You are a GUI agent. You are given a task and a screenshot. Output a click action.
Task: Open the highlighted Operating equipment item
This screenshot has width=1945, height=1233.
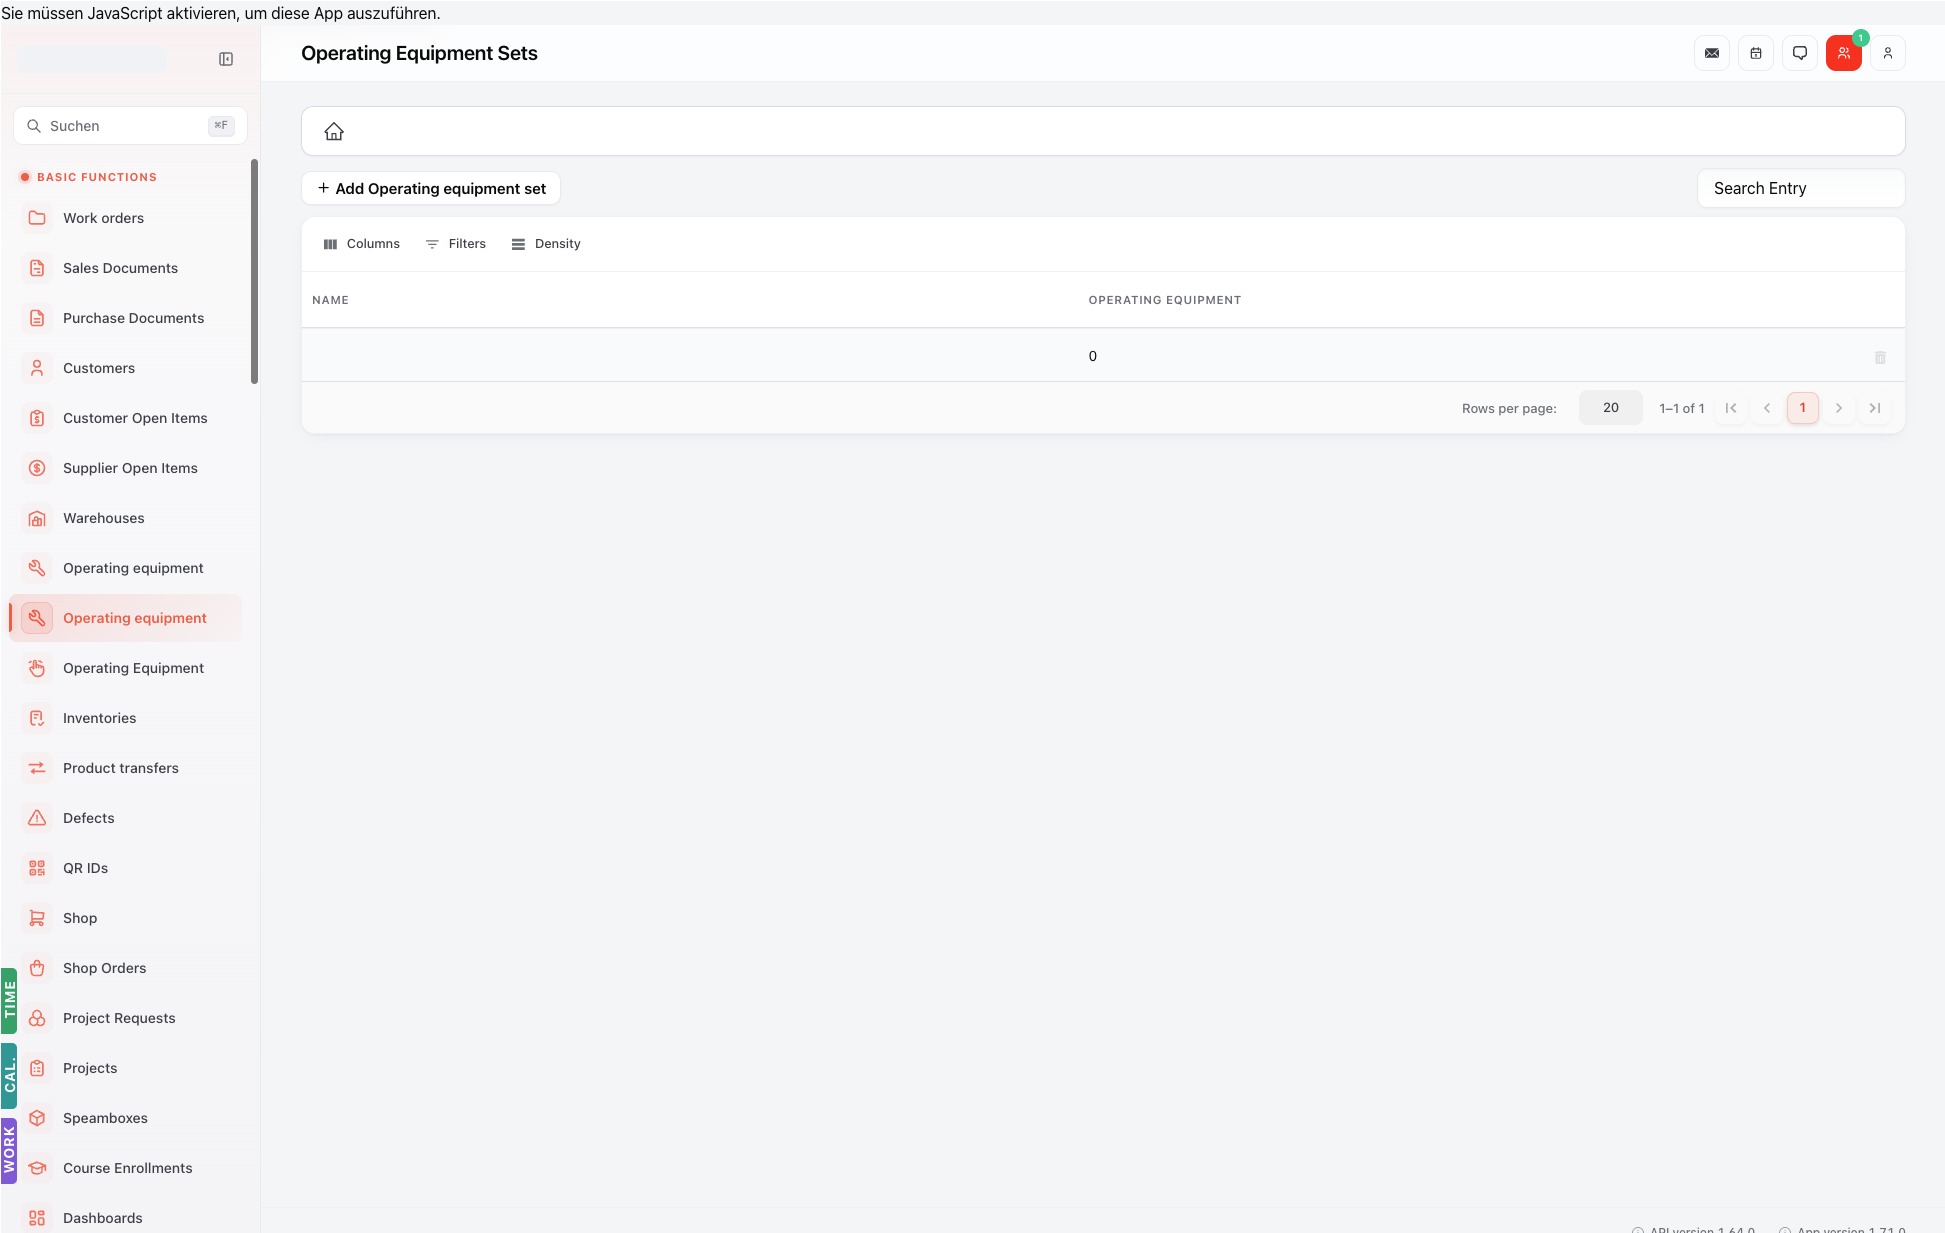point(126,618)
